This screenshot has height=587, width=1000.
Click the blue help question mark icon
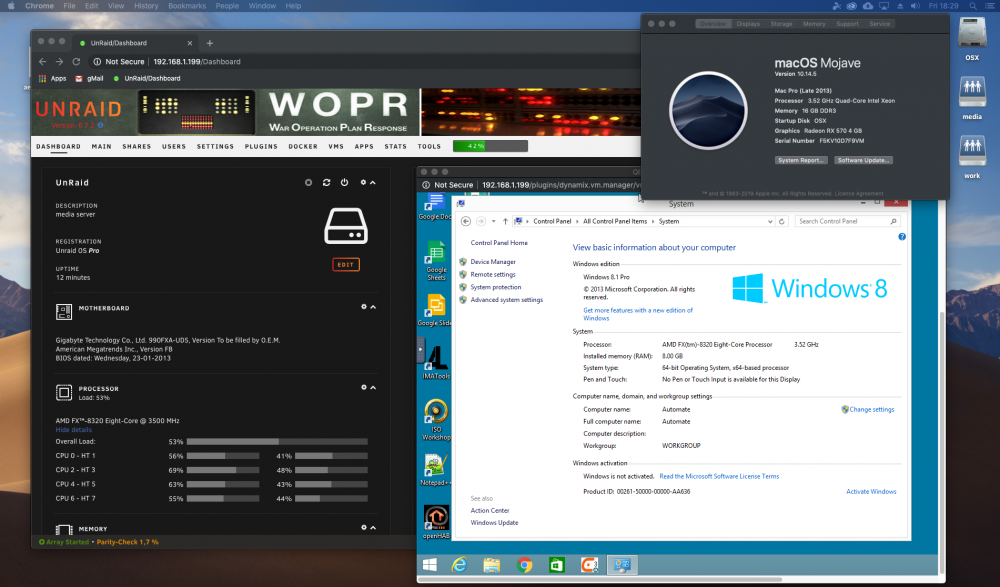click(902, 237)
